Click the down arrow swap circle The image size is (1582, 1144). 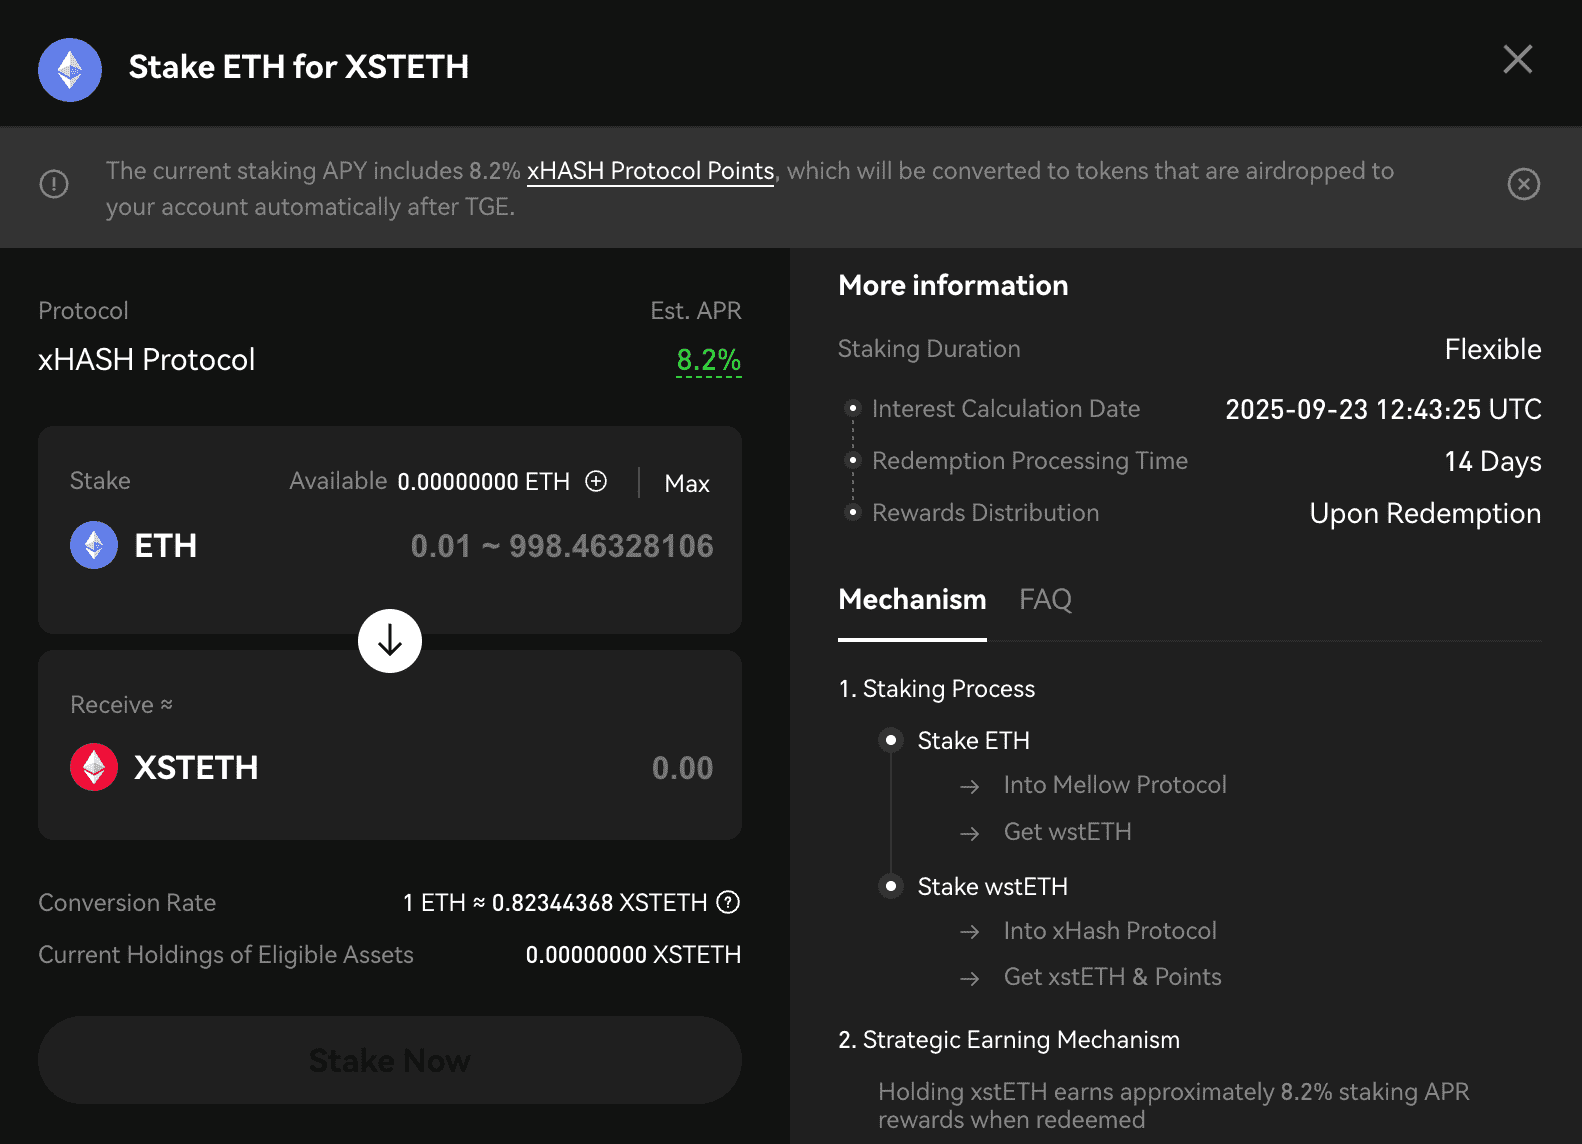[x=390, y=641]
